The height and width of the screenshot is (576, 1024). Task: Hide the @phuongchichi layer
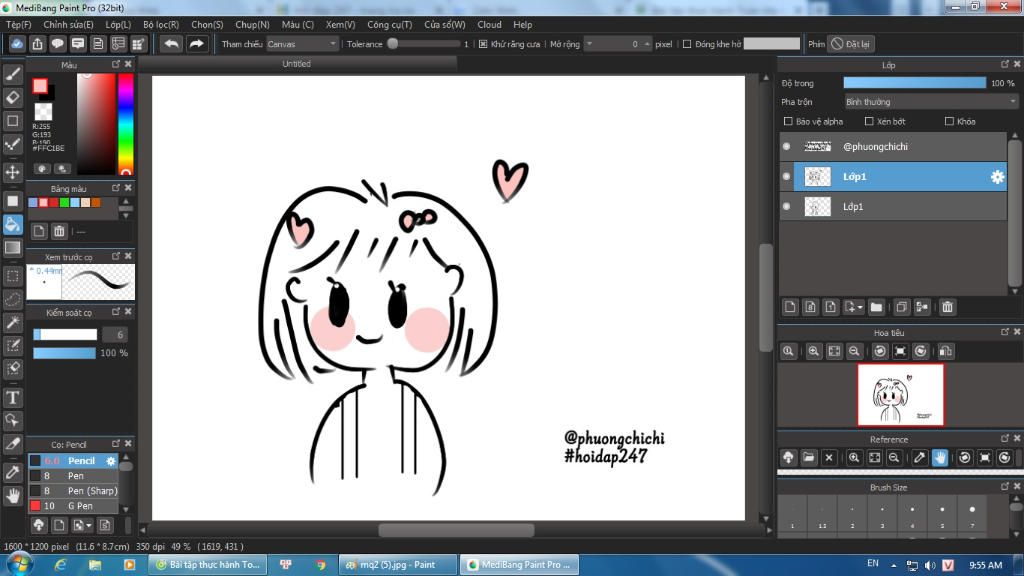pos(787,146)
